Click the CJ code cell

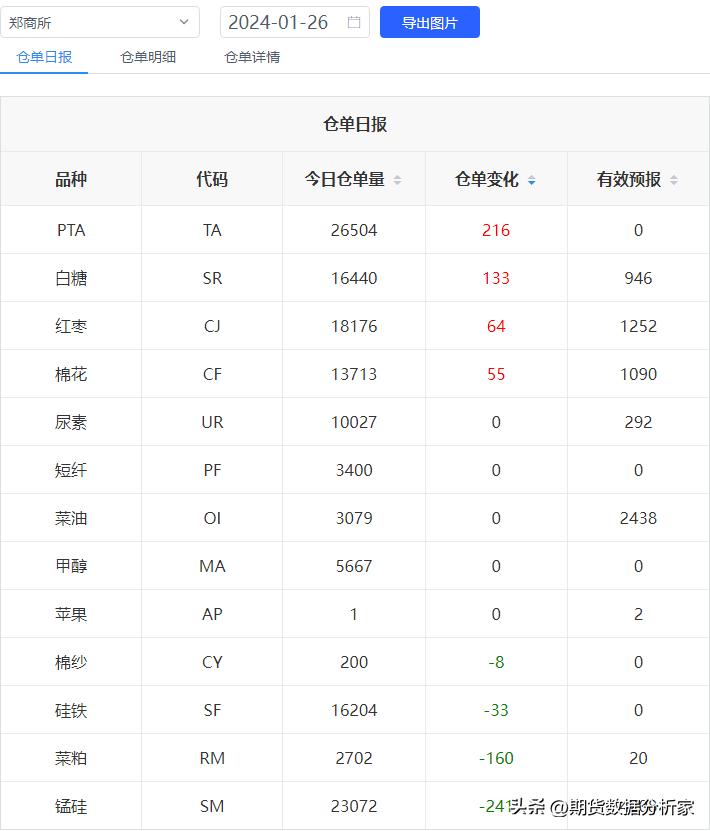tap(212, 326)
